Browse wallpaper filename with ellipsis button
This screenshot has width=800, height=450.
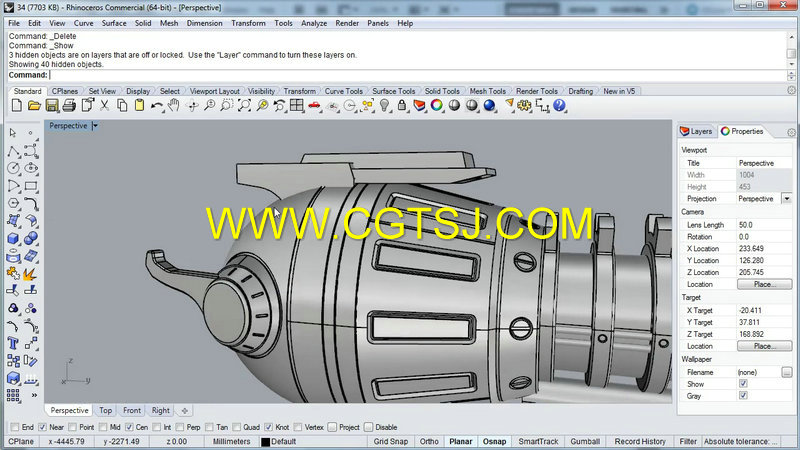[786, 372]
